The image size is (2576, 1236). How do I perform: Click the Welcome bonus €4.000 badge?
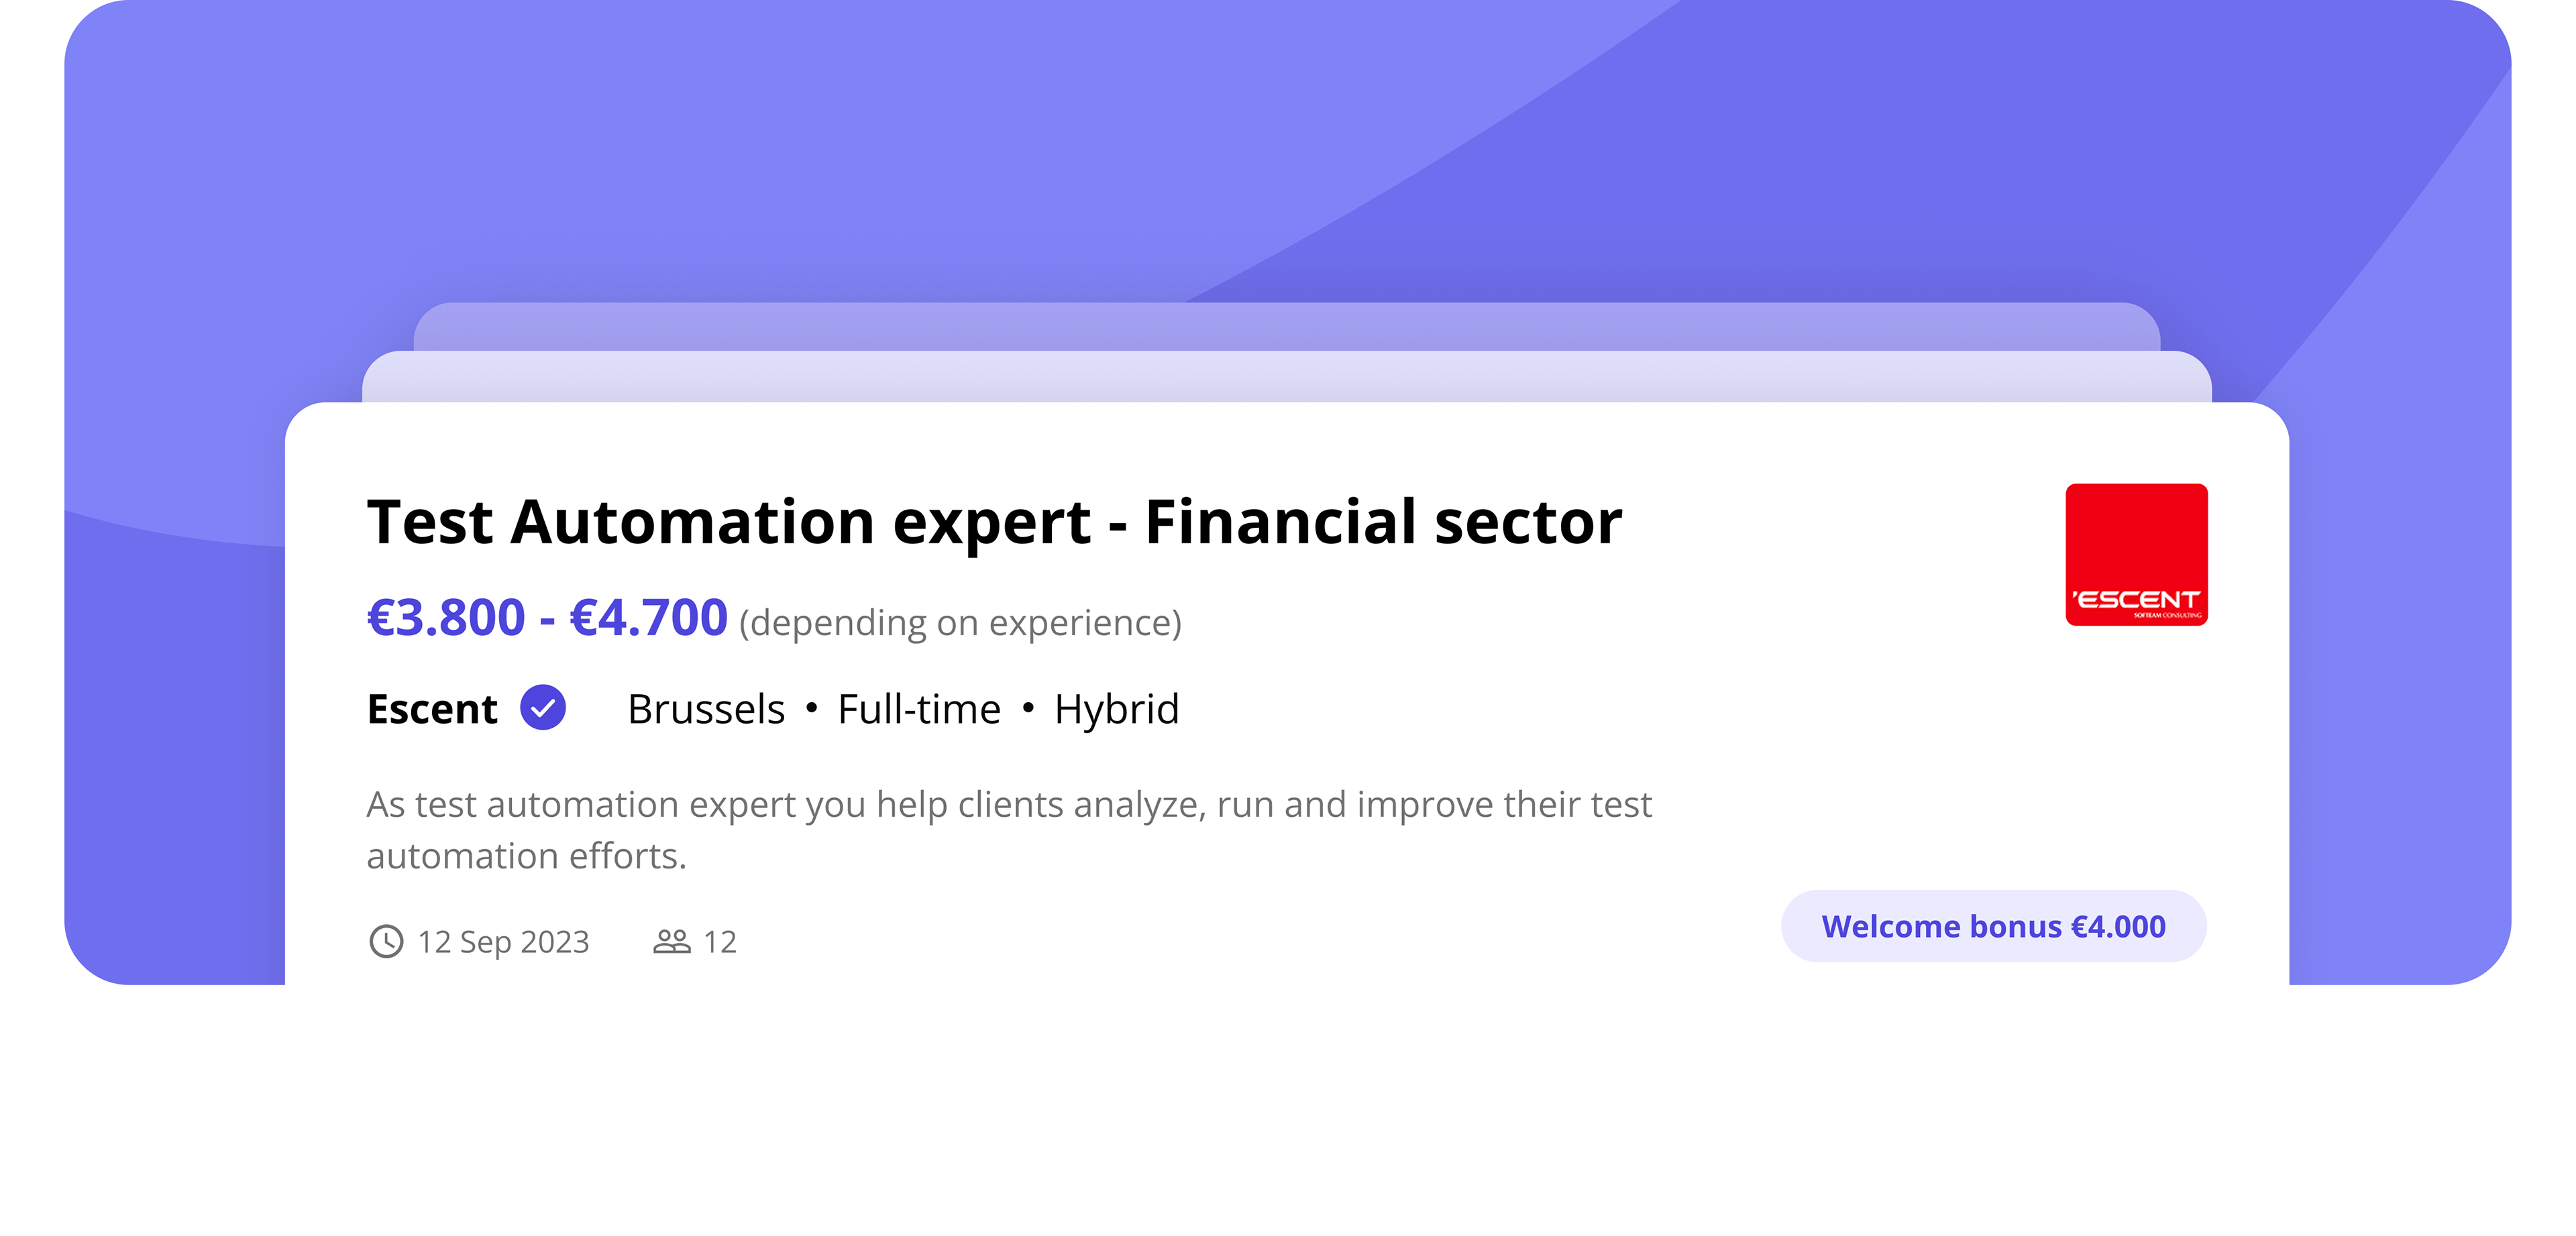tap(1993, 926)
